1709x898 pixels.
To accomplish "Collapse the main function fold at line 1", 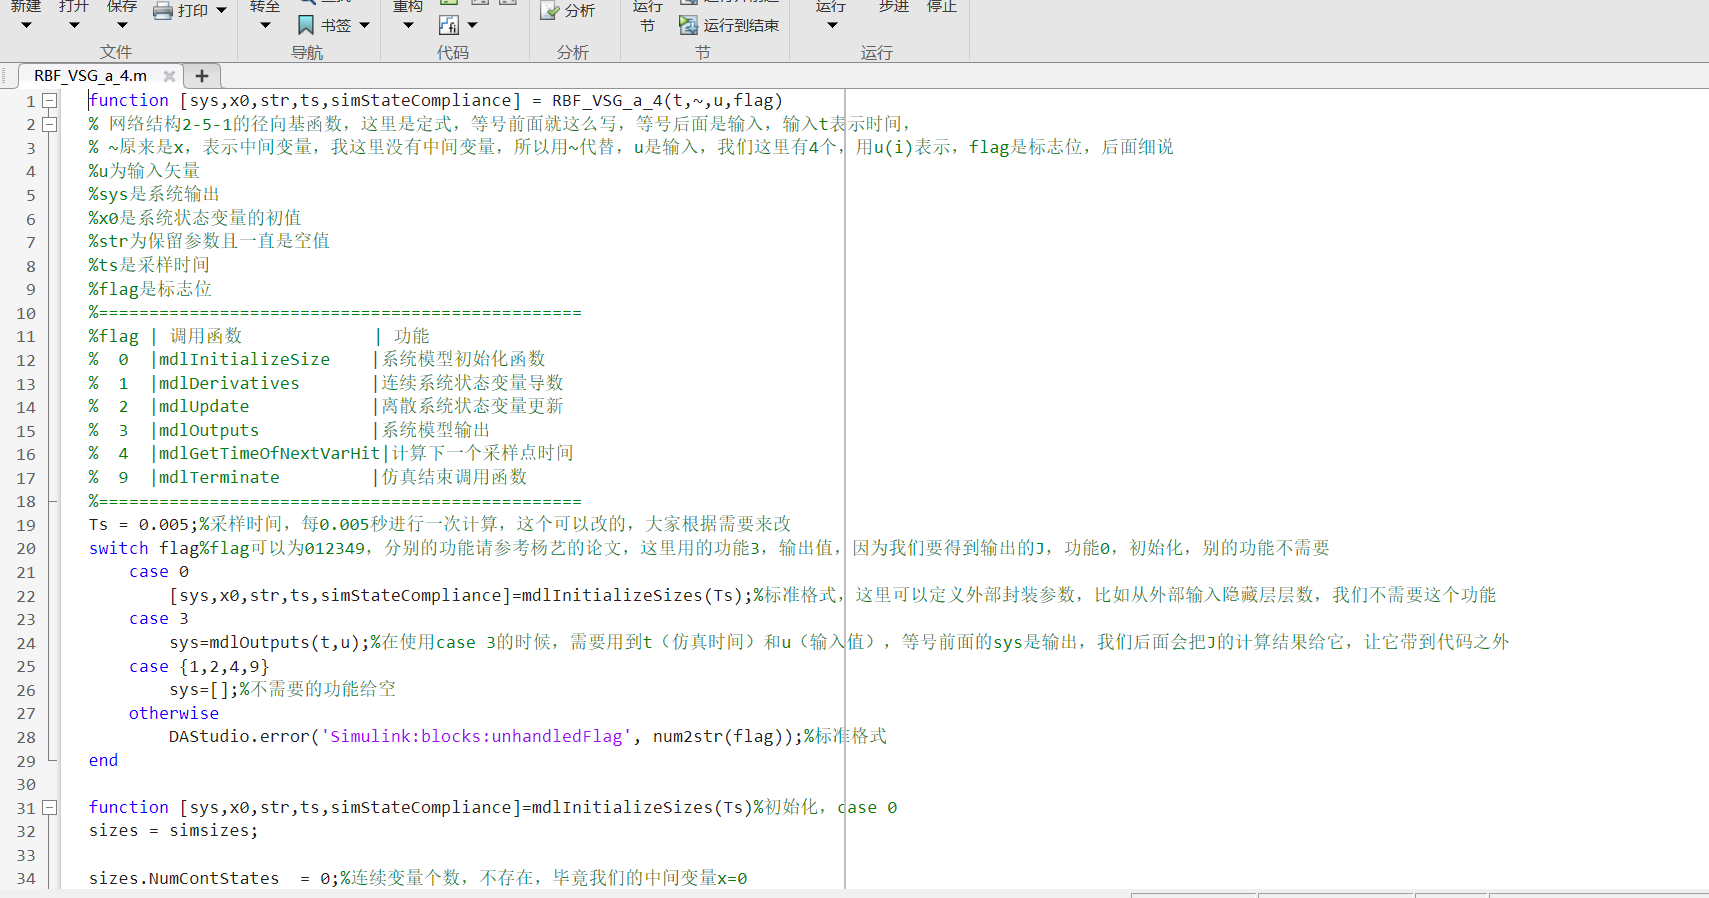I will pyautogui.click(x=50, y=101).
